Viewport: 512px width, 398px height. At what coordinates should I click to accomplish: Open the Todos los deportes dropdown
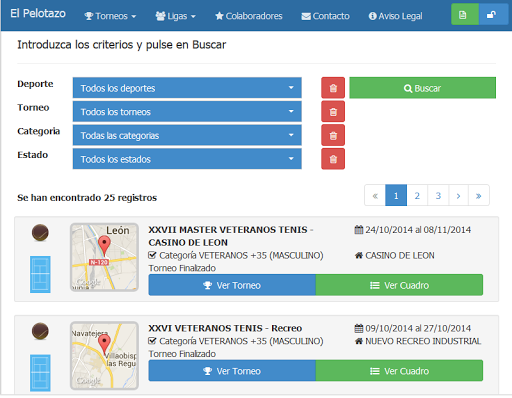pyautogui.click(x=187, y=88)
